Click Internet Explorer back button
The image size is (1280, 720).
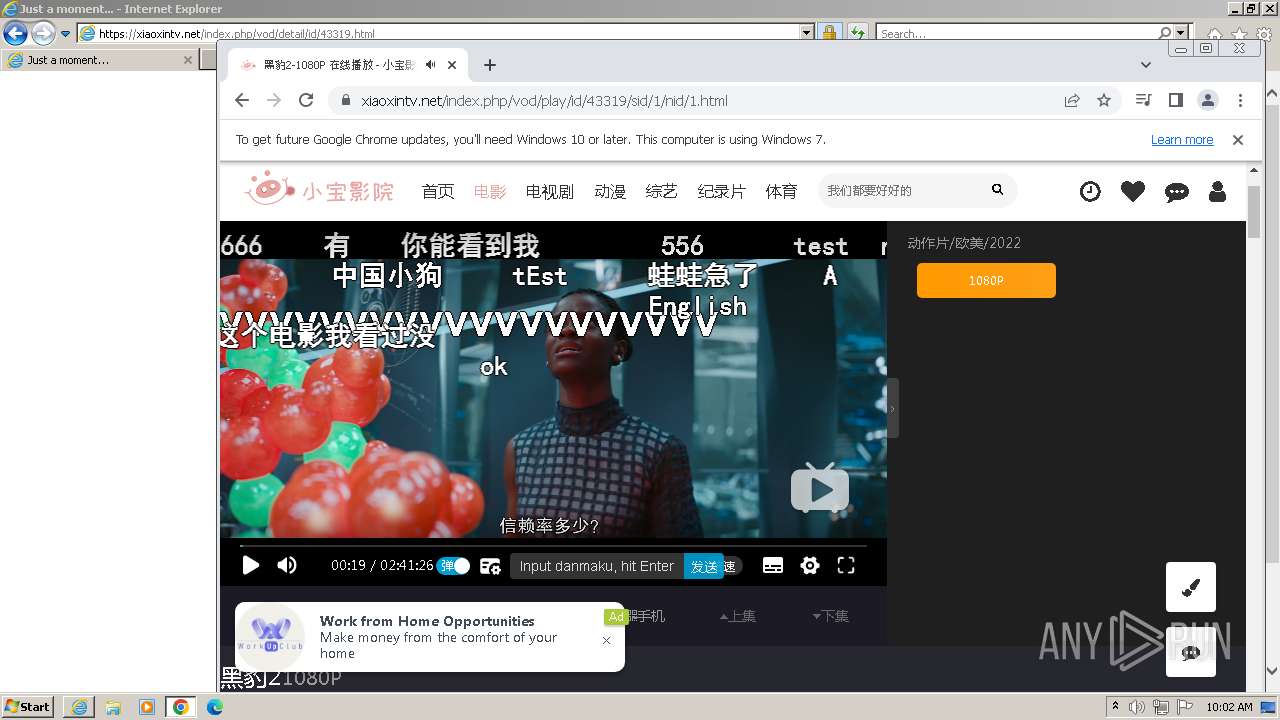click(x=15, y=33)
